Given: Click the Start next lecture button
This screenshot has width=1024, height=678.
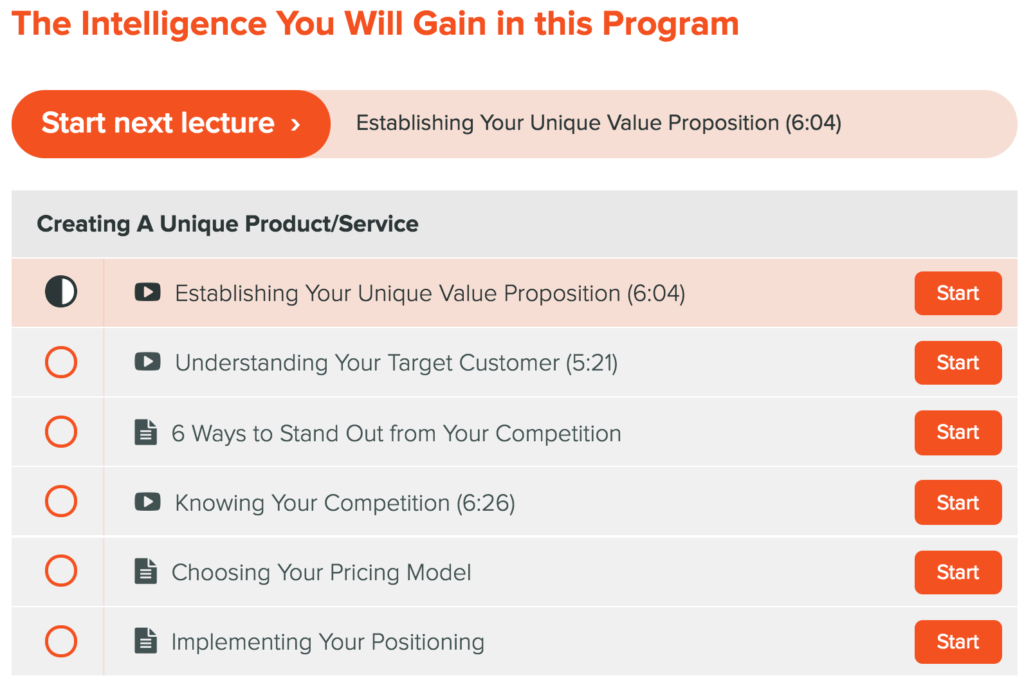Looking at the screenshot, I should coord(171,124).
